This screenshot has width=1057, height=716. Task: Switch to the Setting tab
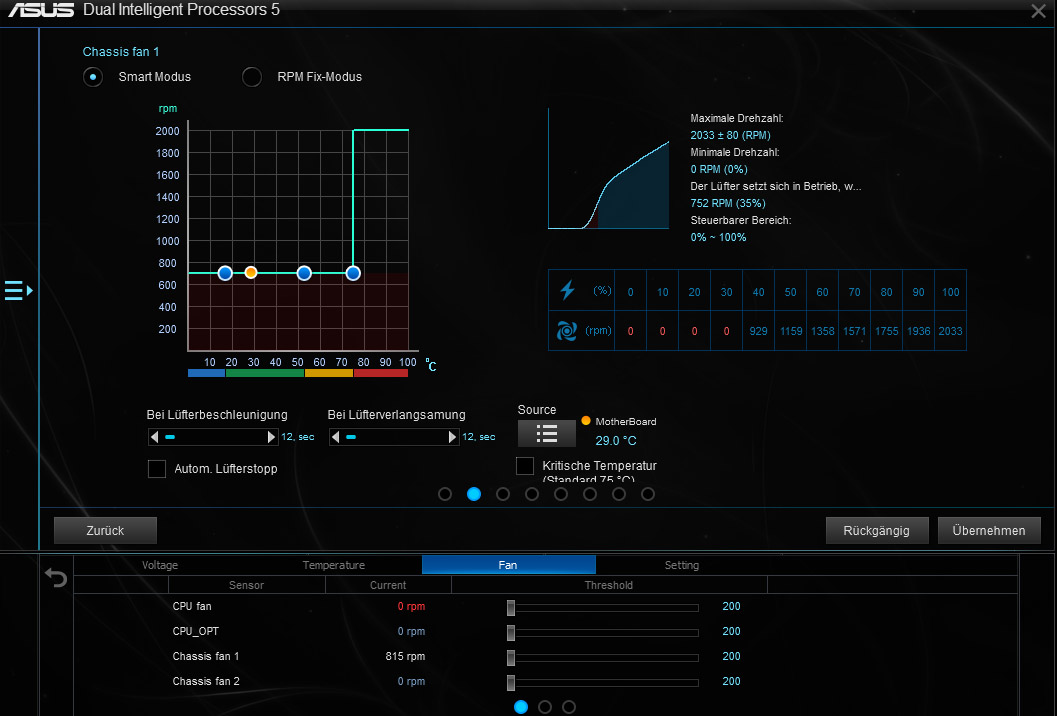tap(682, 565)
